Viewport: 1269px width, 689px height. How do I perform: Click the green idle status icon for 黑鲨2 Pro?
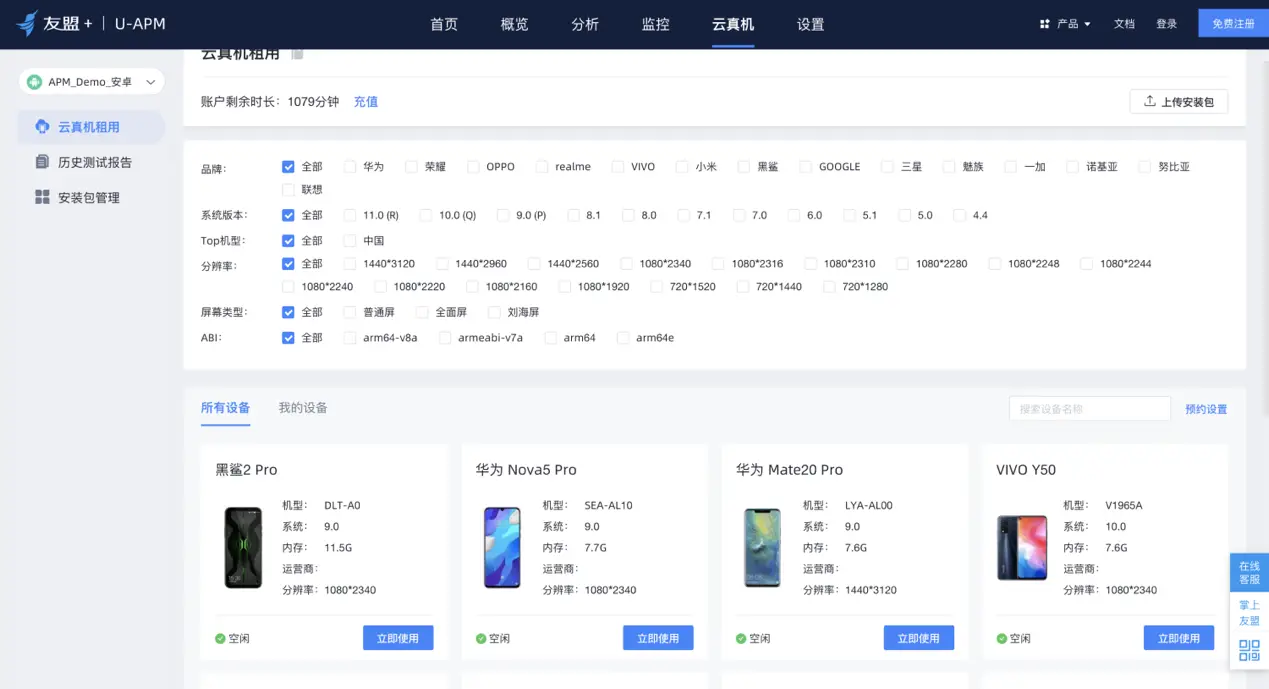[220, 638]
